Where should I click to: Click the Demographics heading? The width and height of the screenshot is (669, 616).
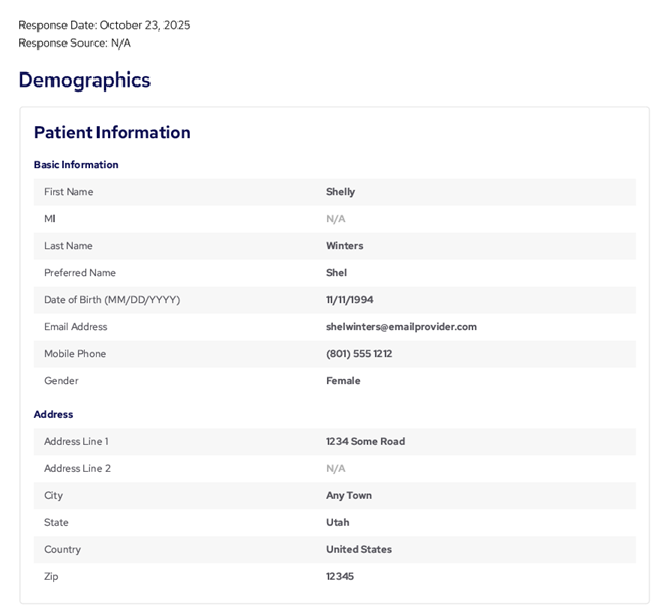click(84, 80)
